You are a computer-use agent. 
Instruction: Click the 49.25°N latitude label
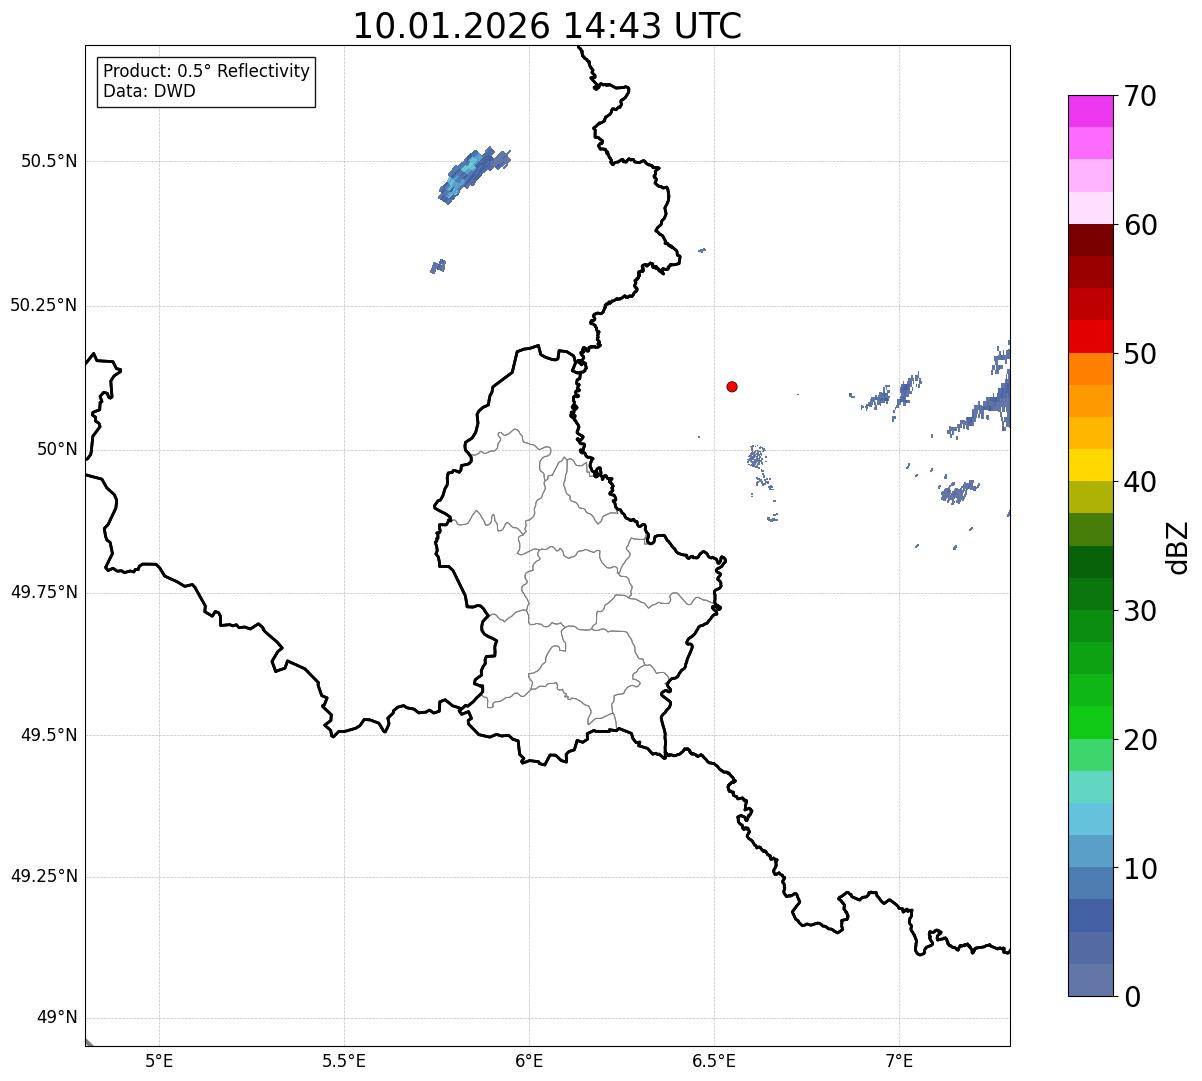[x=43, y=876]
